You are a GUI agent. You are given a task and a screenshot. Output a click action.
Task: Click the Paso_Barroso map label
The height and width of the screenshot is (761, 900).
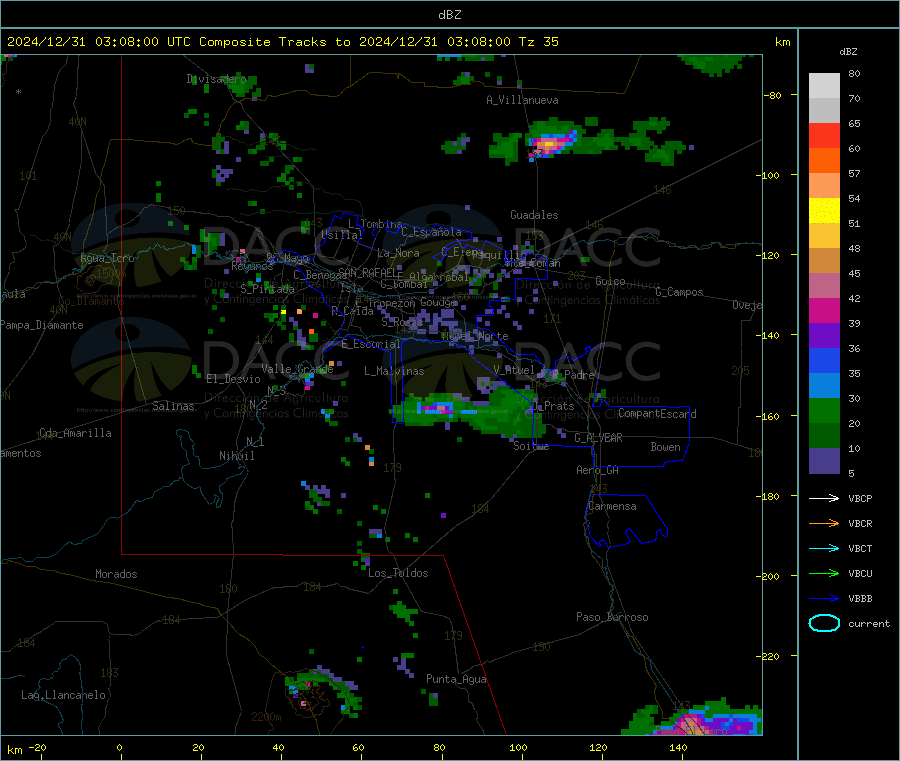click(x=612, y=617)
